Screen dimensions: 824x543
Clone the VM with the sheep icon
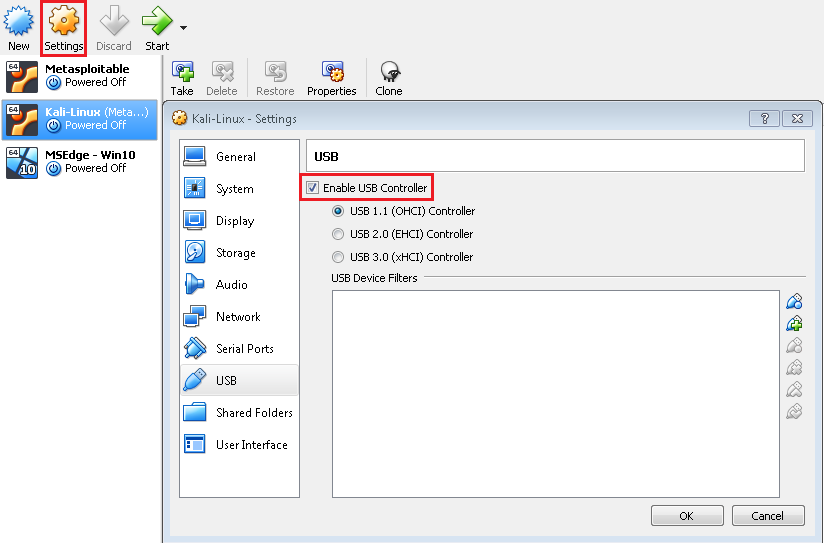click(x=389, y=71)
